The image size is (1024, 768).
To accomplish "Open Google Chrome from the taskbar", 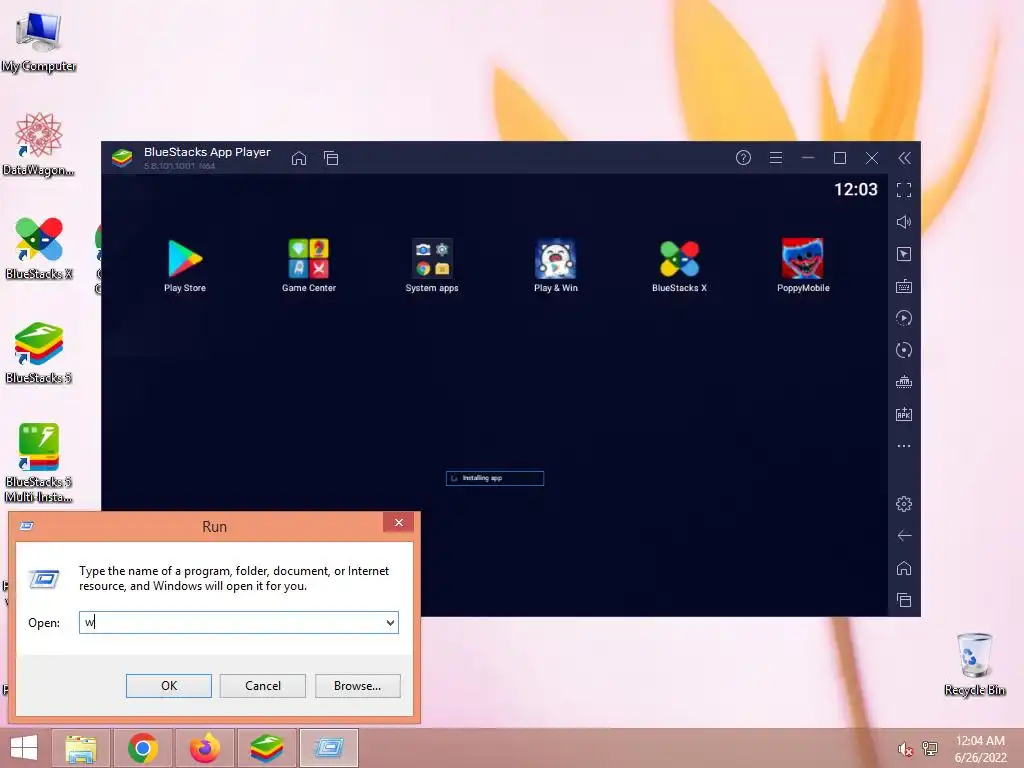I will 143,748.
